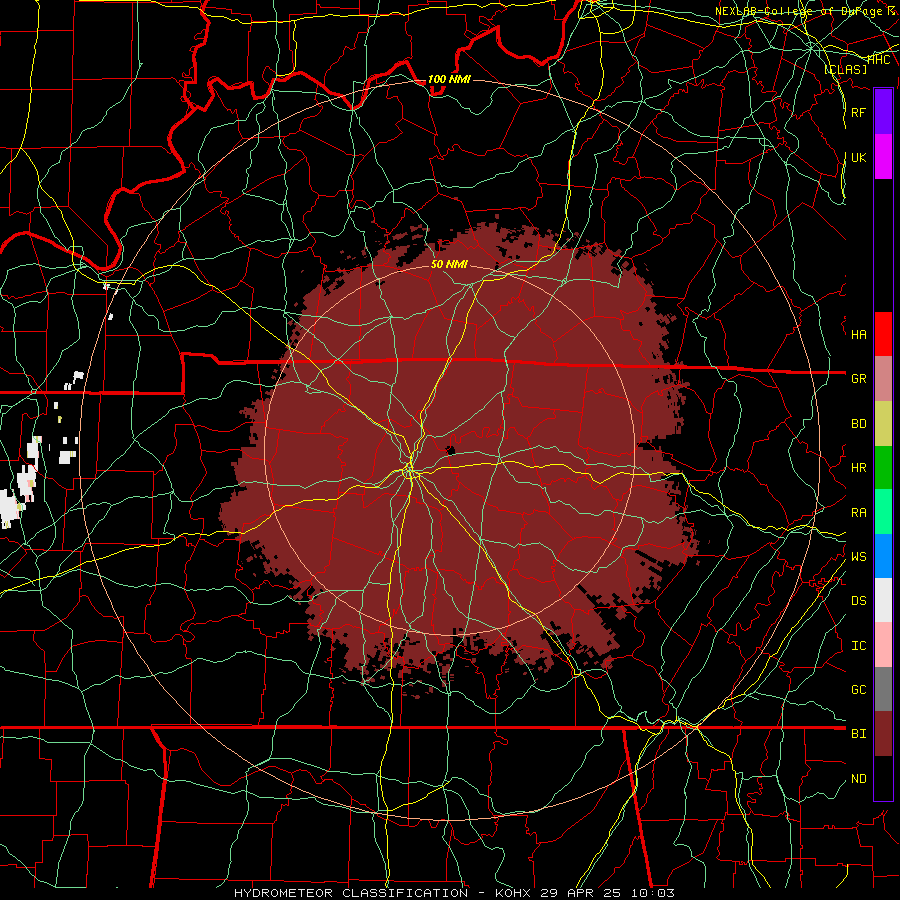Click the "HA" legend label
This screenshot has height=900, width=900.
(x=858, y=335)
